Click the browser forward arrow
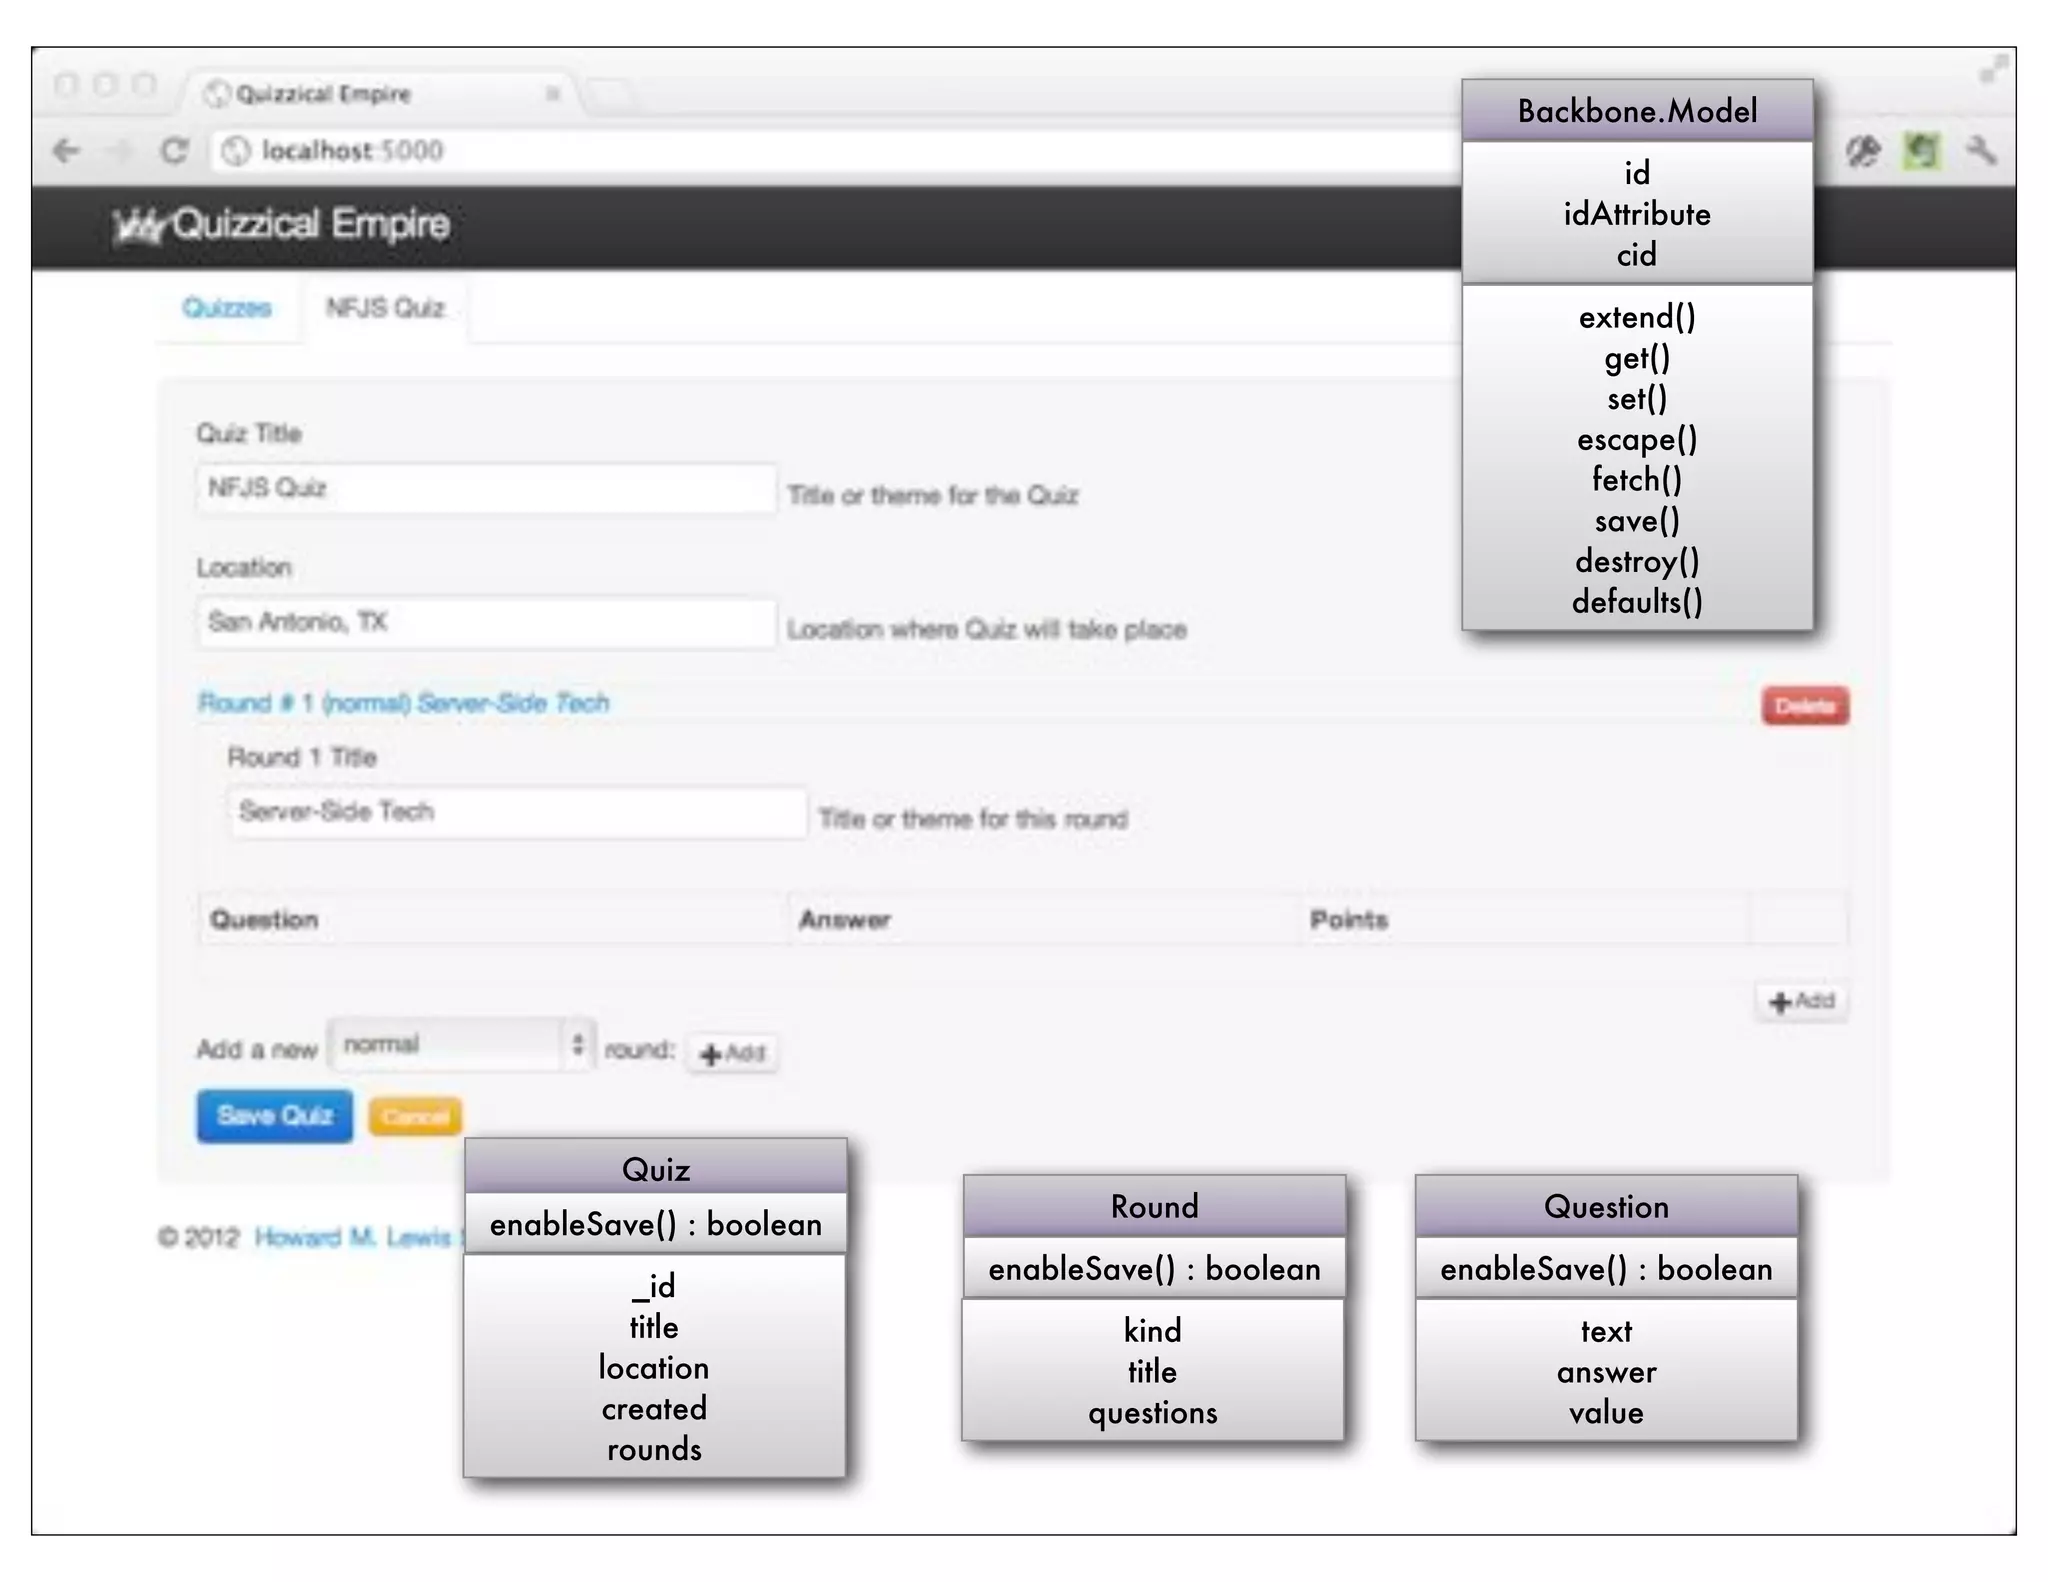 [x=120, y=151]
